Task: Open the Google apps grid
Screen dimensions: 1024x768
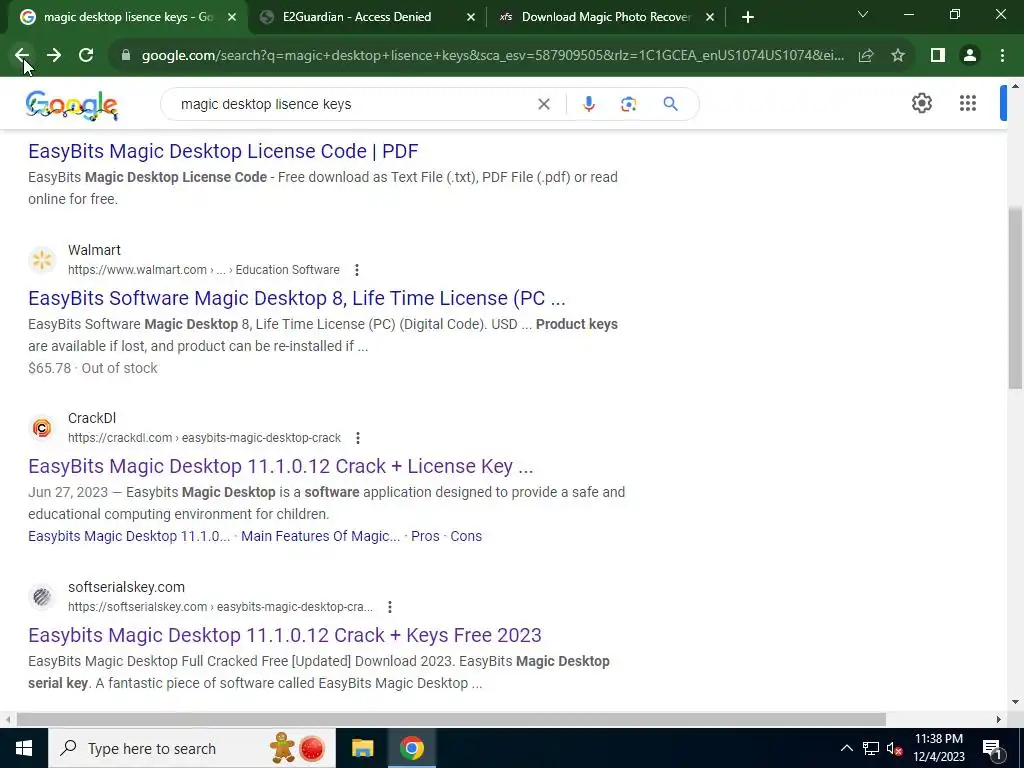Action: point(968,103)
